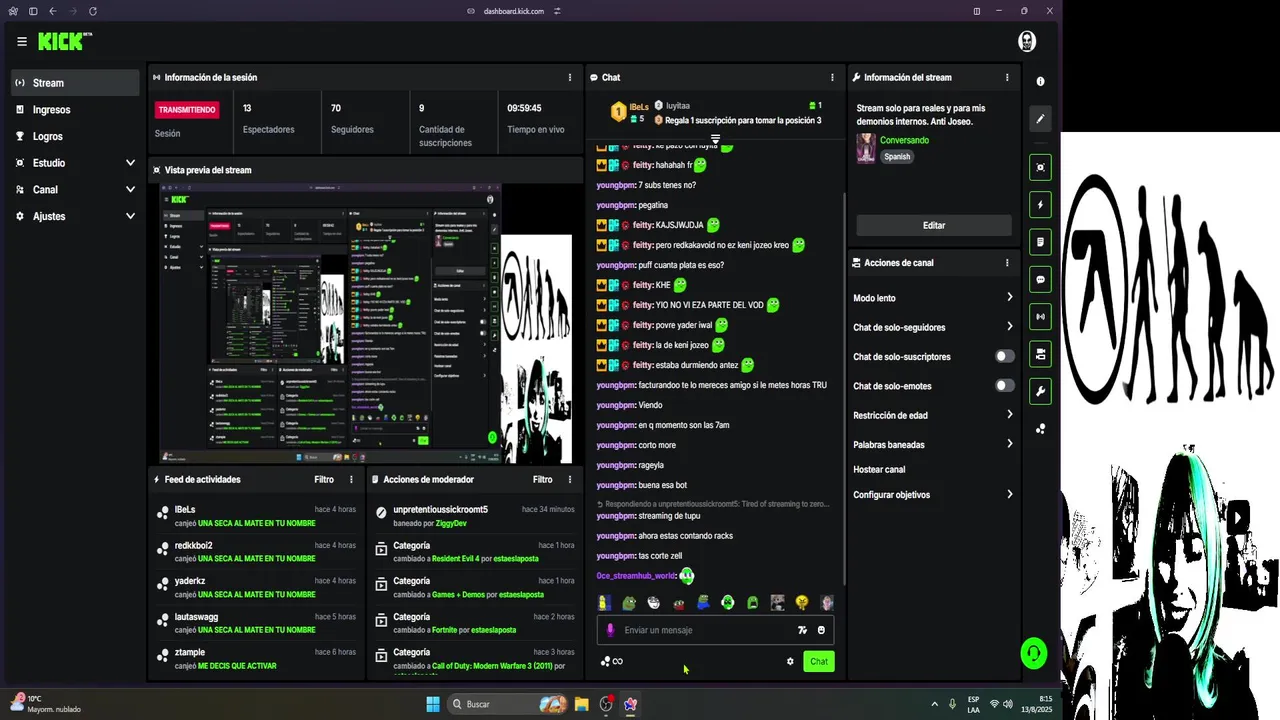Toggle the broadcast signal widget icon
The width and height of the screenshot is (1280, 720).
[1041, 317]
